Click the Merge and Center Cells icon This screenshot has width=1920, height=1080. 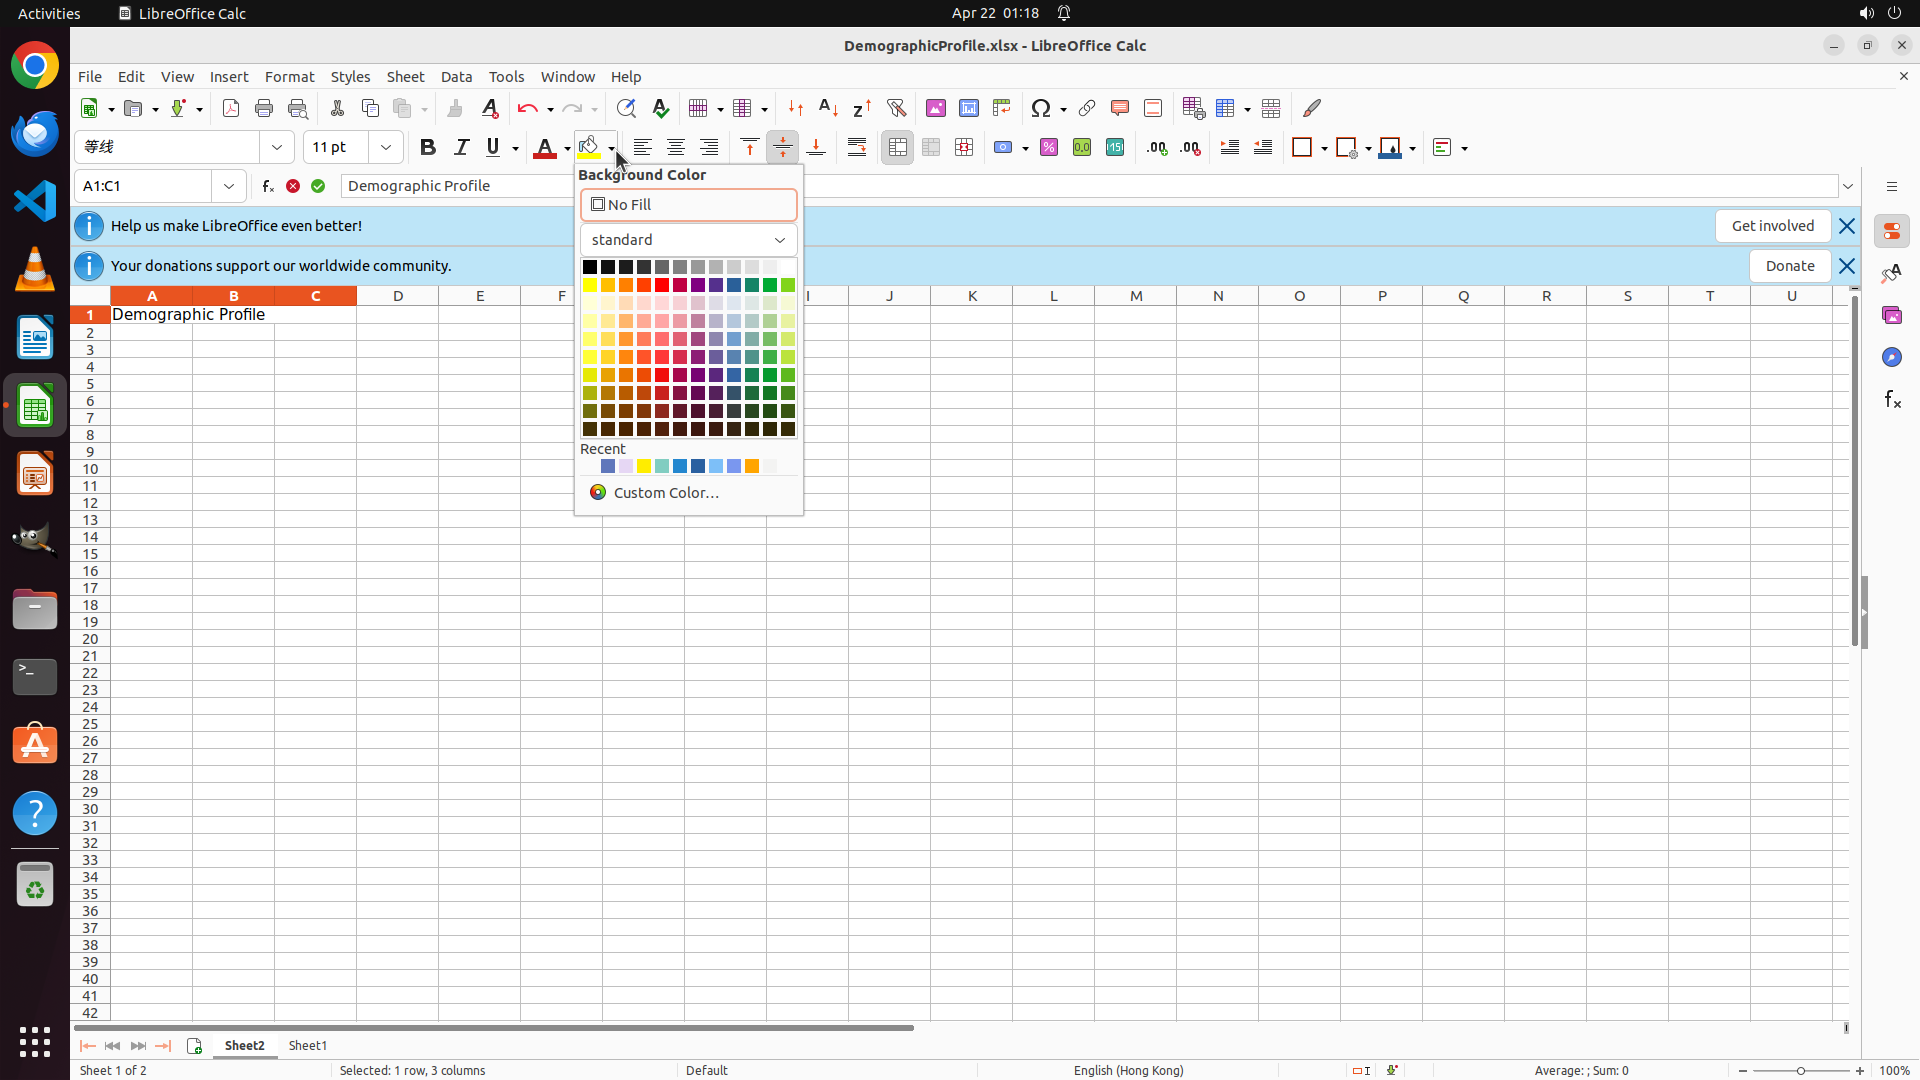click(x=897, y=148)
